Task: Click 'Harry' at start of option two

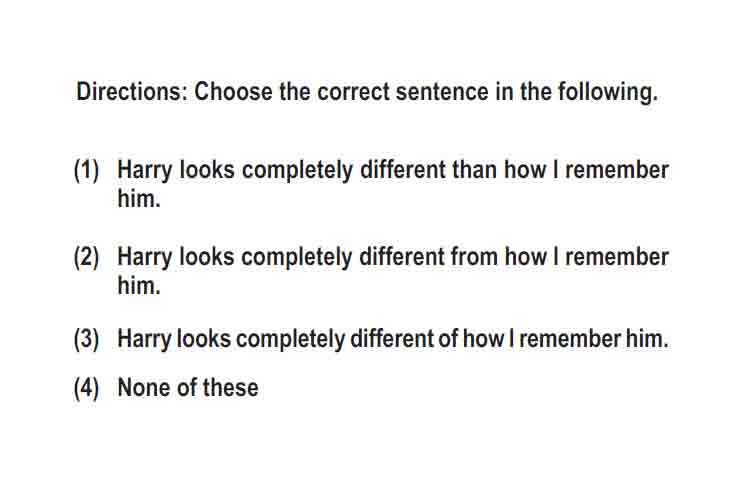Action: coord(145,258)
